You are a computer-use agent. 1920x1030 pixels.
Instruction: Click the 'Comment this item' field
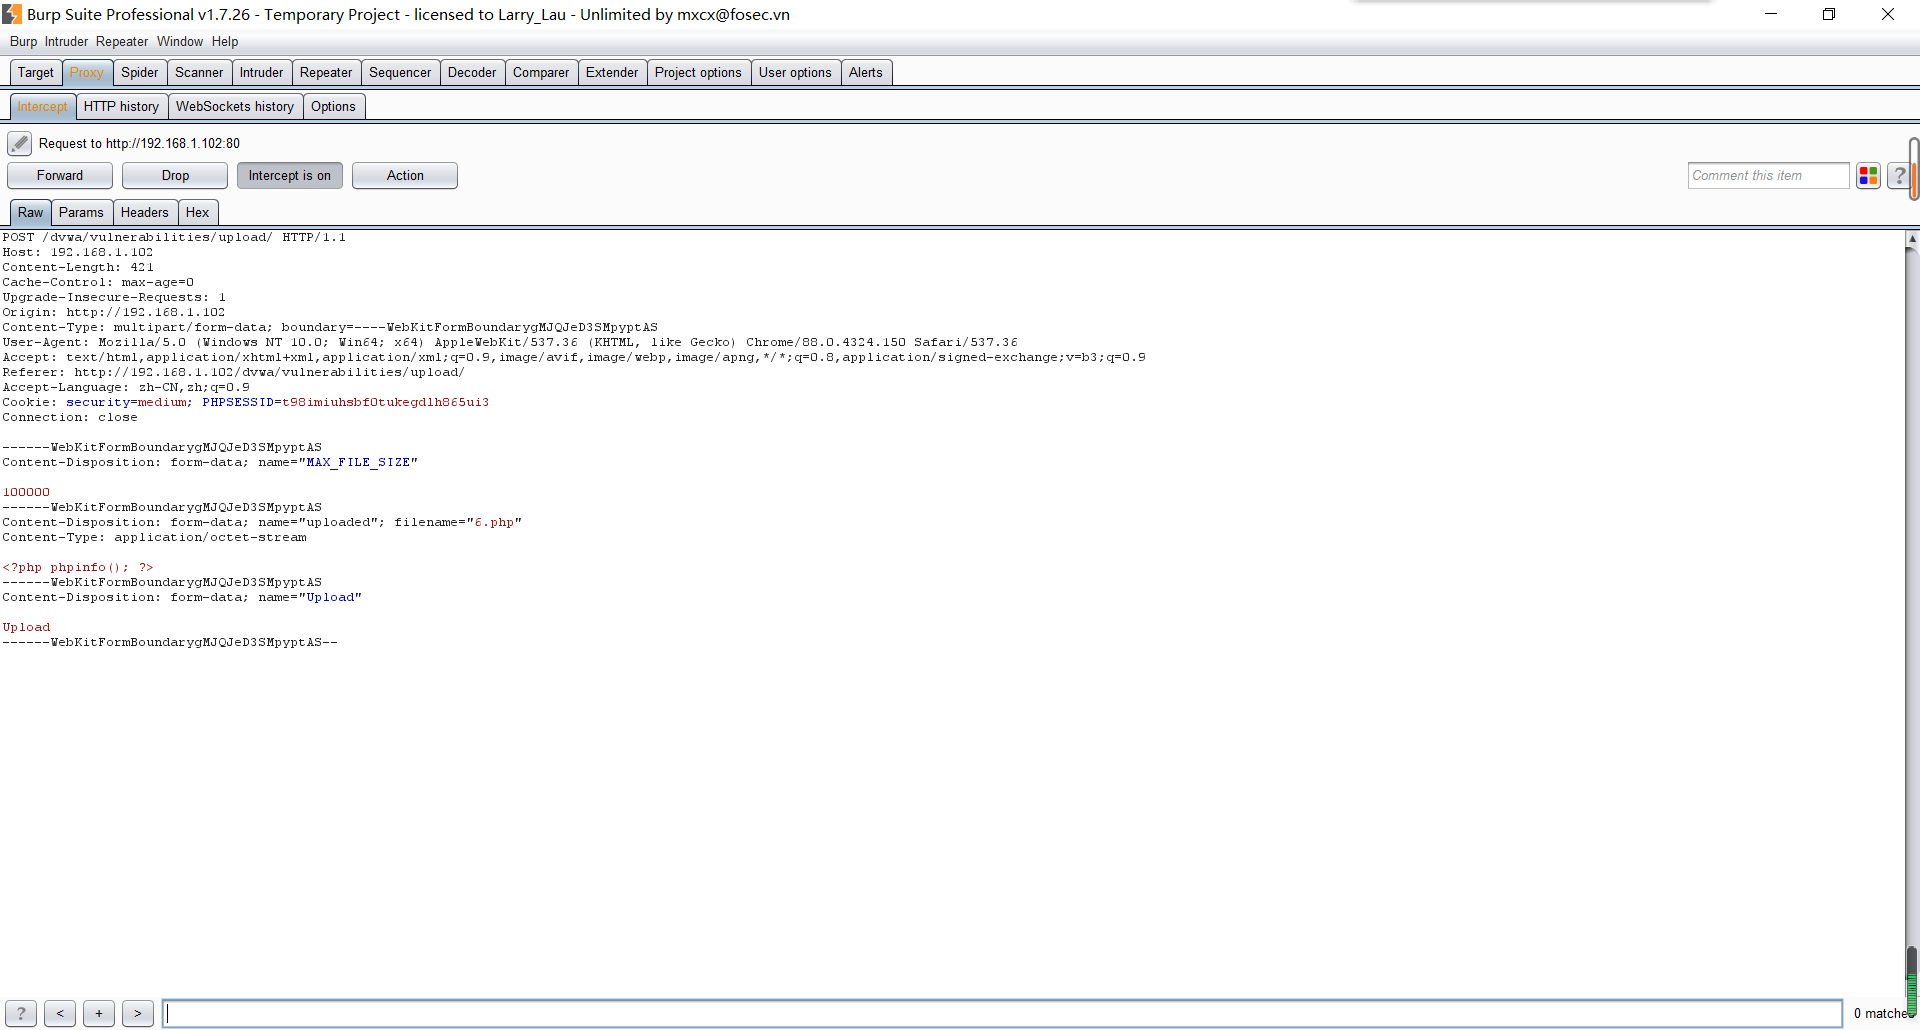pos(1767,176)
